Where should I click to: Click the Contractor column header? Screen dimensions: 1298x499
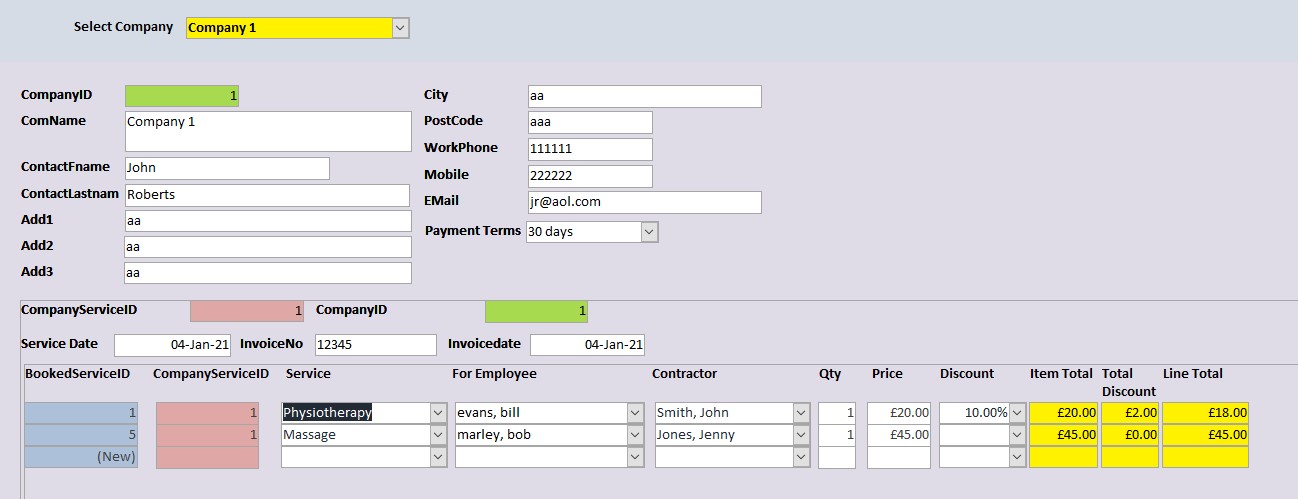(x=685, y=374)
